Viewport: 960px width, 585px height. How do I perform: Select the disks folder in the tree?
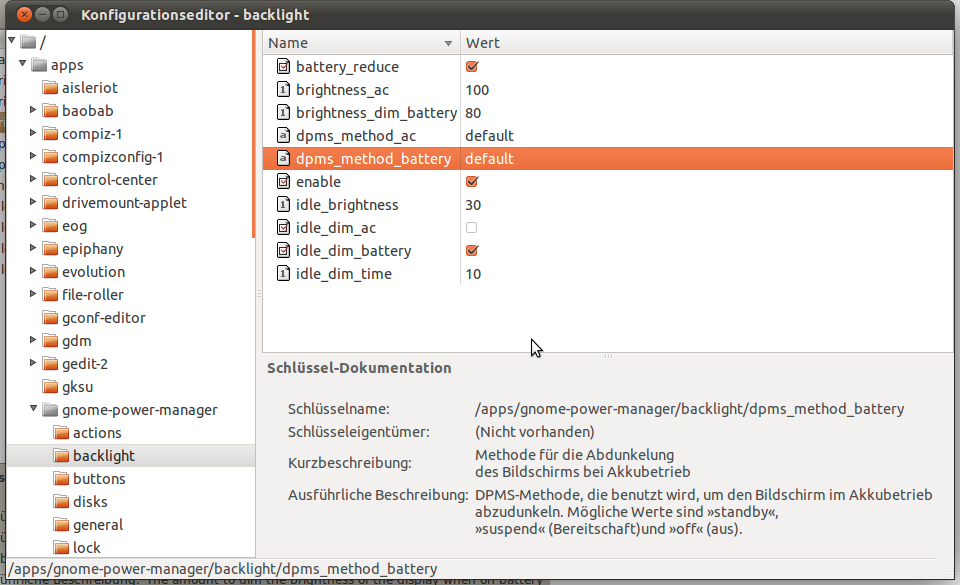90,502
